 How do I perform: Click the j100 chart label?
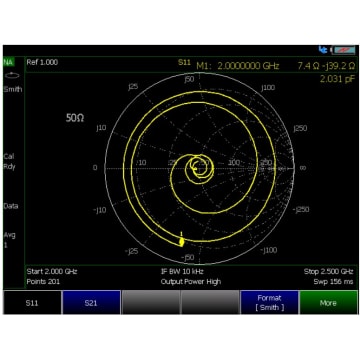pos(268,88)
